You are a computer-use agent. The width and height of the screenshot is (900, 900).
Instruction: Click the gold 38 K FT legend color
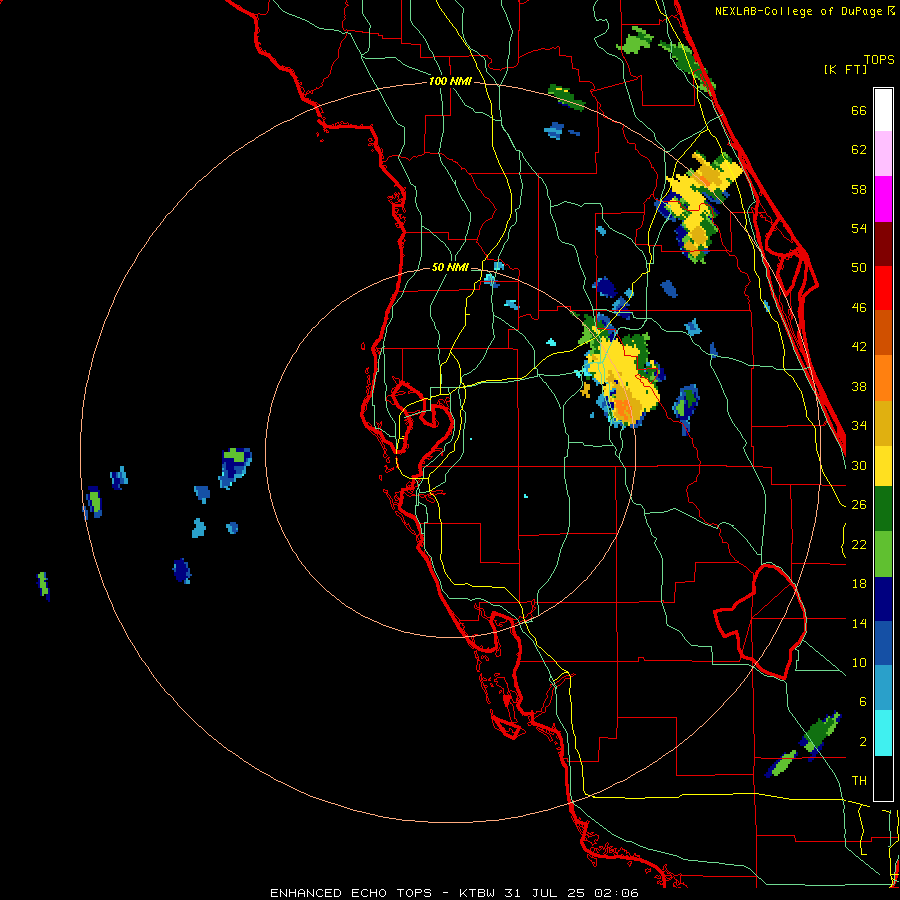click(x=883, y=423)
